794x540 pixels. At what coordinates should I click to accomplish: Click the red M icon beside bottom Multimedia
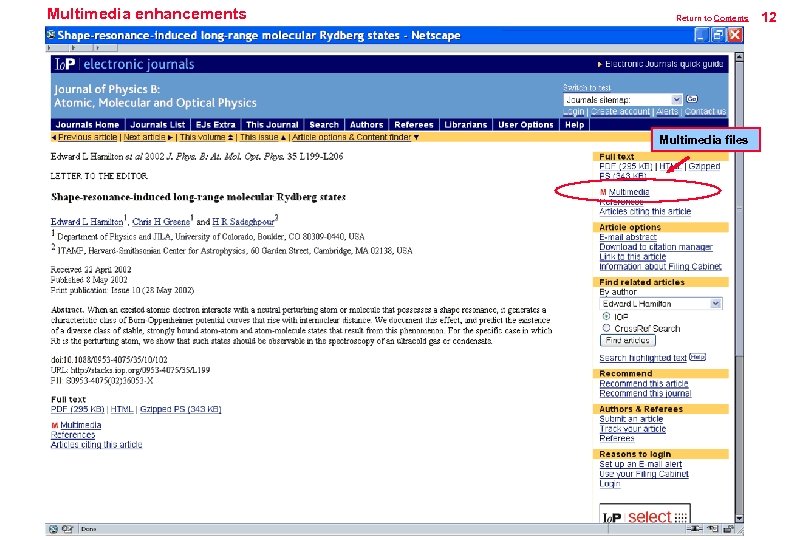pyautogui.click(x=55, y=426)
